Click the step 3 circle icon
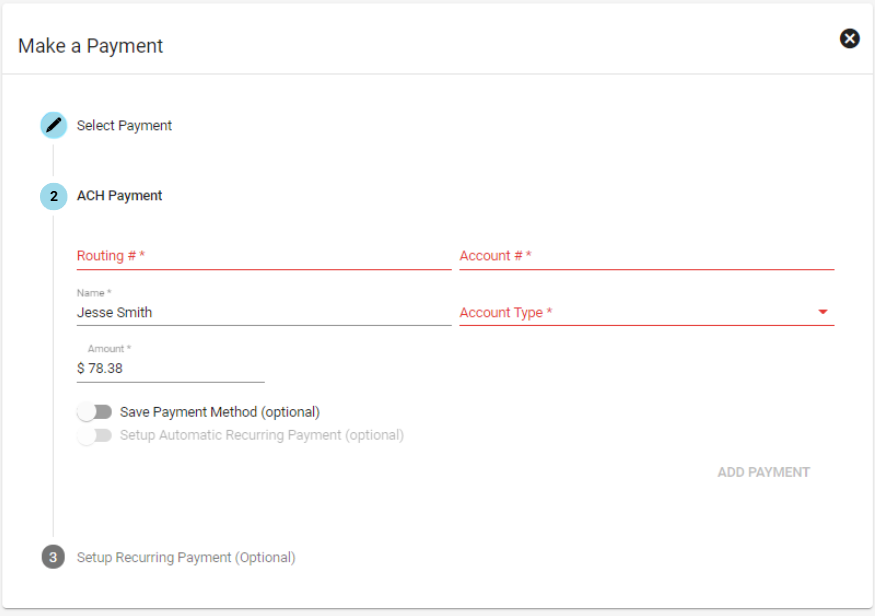 (53, 557)
